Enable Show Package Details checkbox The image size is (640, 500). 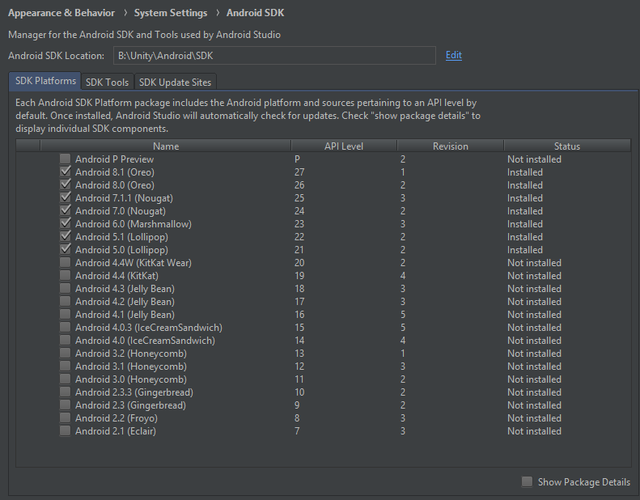[x=527, y=482]
